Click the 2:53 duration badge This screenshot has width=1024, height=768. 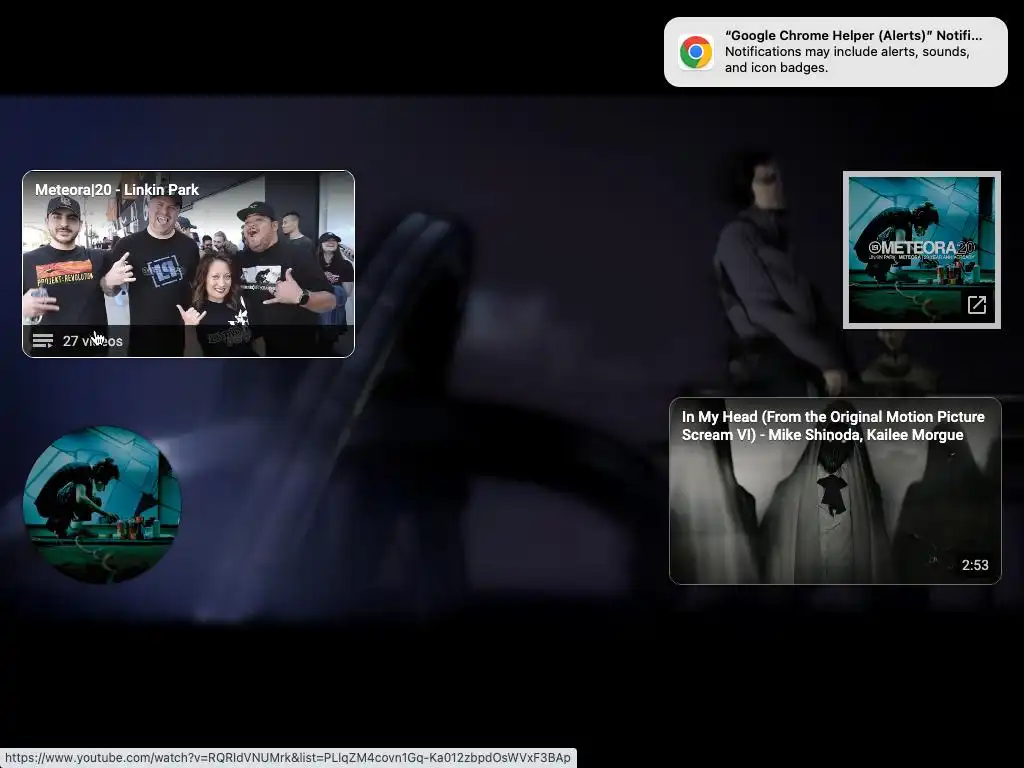[x=974, y=565]
